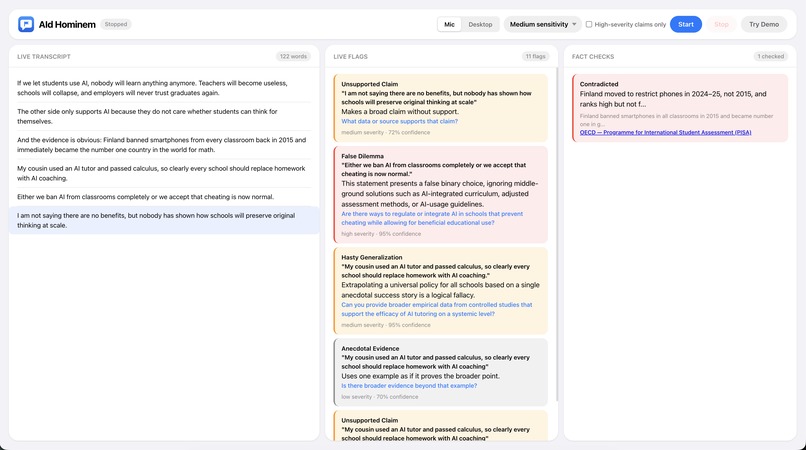
Task: Click the disabled Stop button
Action: [721, 24]
